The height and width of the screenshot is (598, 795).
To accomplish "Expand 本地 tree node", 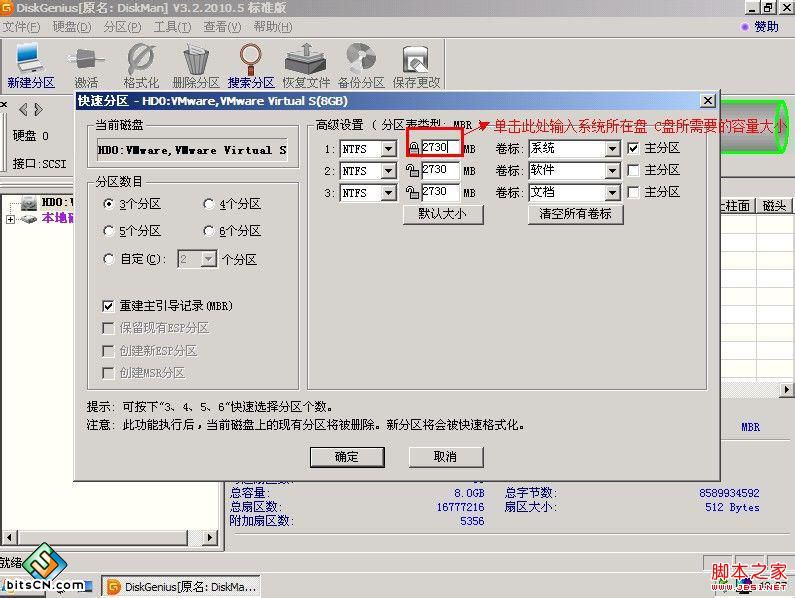I will [x=11, y=219].
